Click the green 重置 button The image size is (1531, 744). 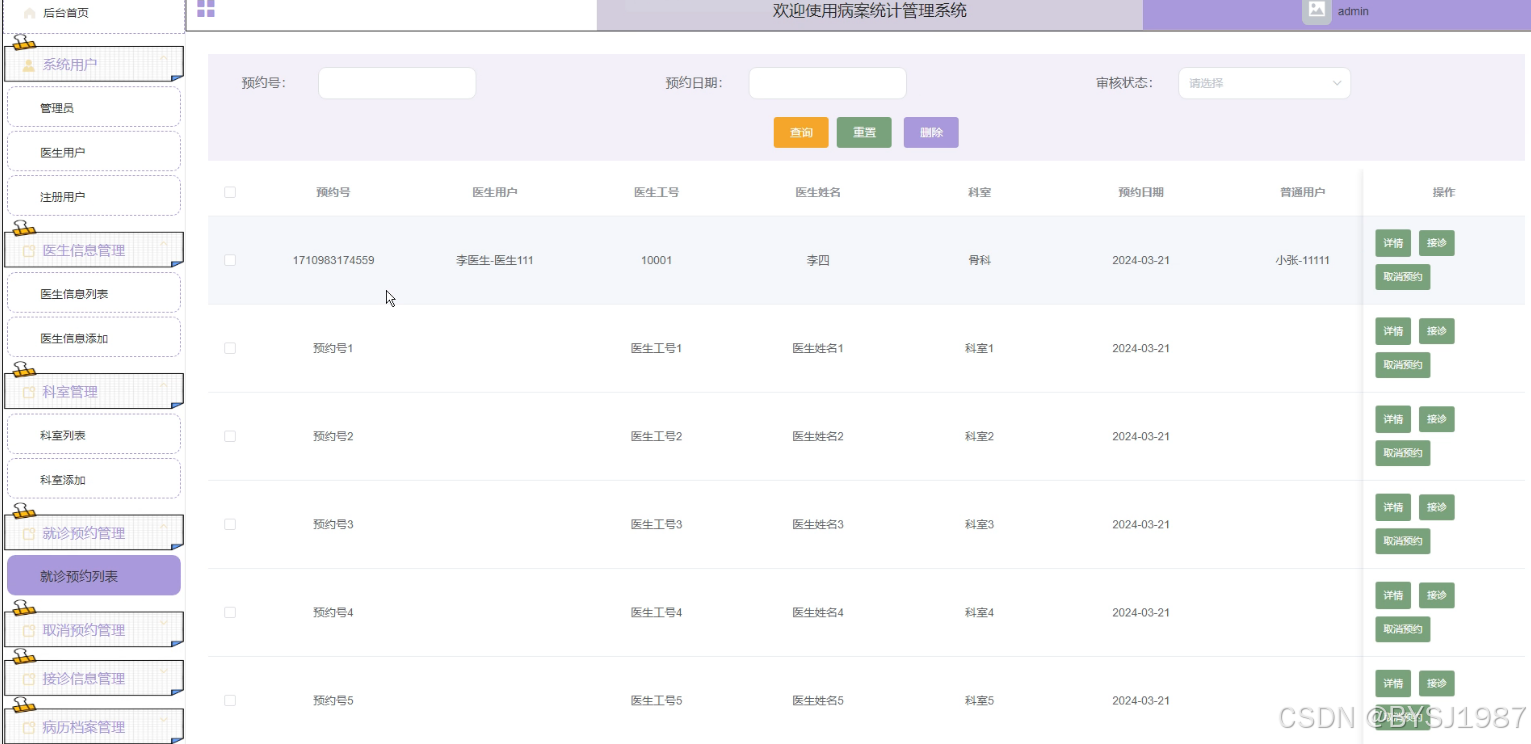tap(864, 133)
